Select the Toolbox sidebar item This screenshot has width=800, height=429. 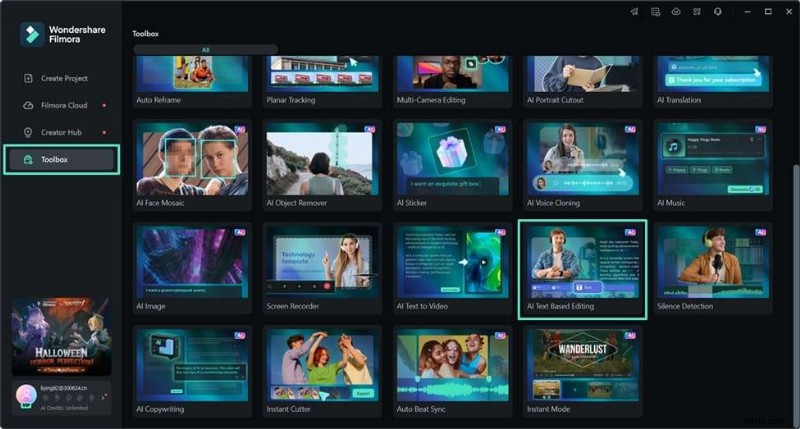[x=61, y=159]
